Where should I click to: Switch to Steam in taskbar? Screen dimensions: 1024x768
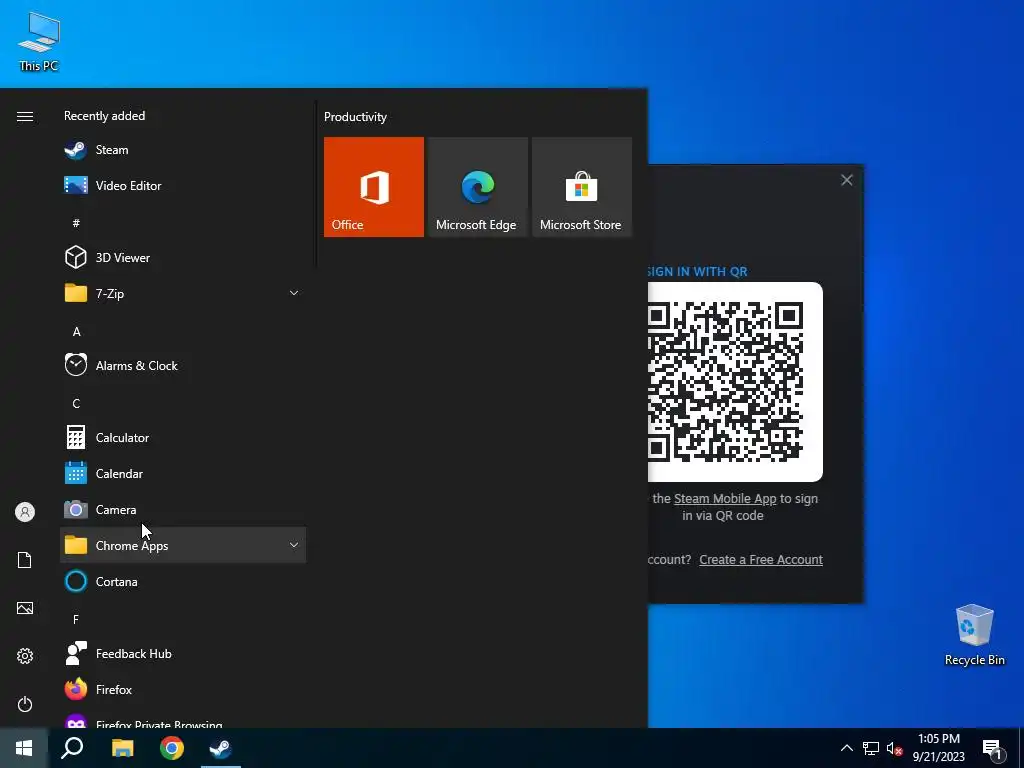click(221, 748)
